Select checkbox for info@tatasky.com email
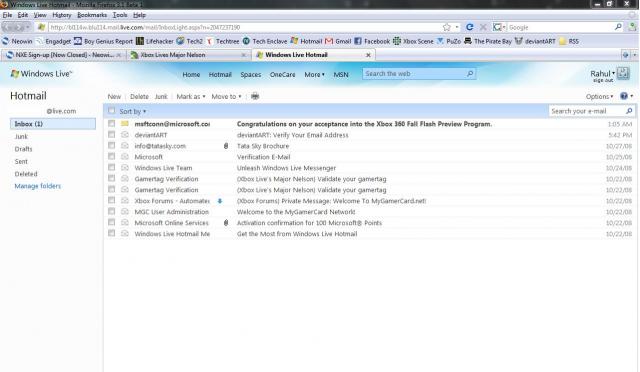The image size is (640, 372). 111,145
